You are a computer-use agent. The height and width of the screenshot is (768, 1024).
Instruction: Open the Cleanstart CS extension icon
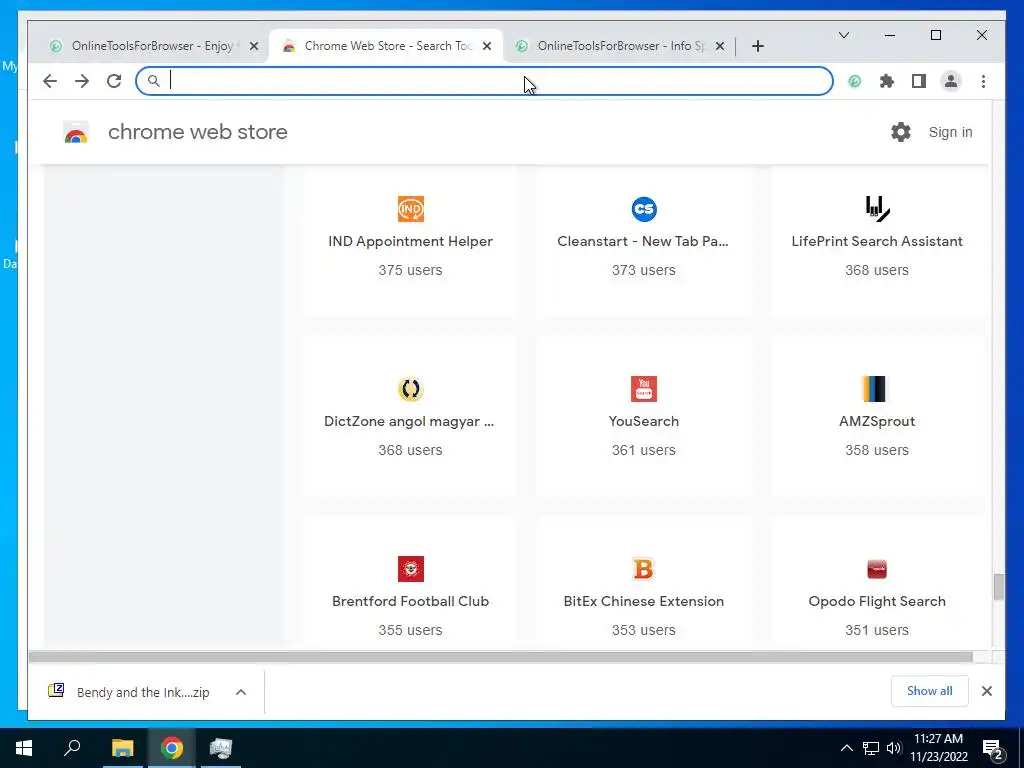(x=644, y=209)
